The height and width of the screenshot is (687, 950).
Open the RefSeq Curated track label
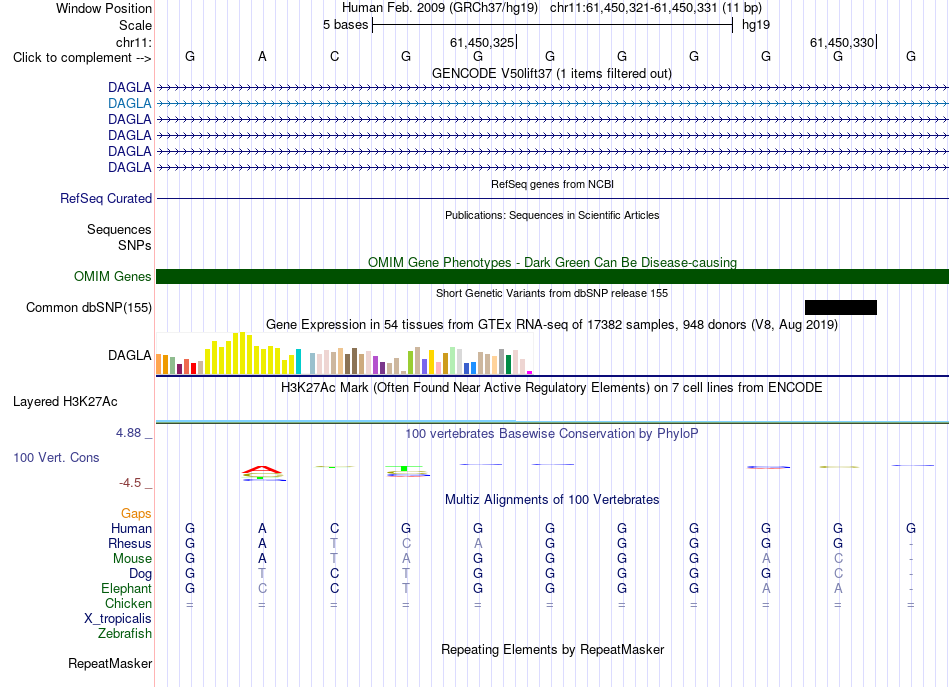[106, 198]
